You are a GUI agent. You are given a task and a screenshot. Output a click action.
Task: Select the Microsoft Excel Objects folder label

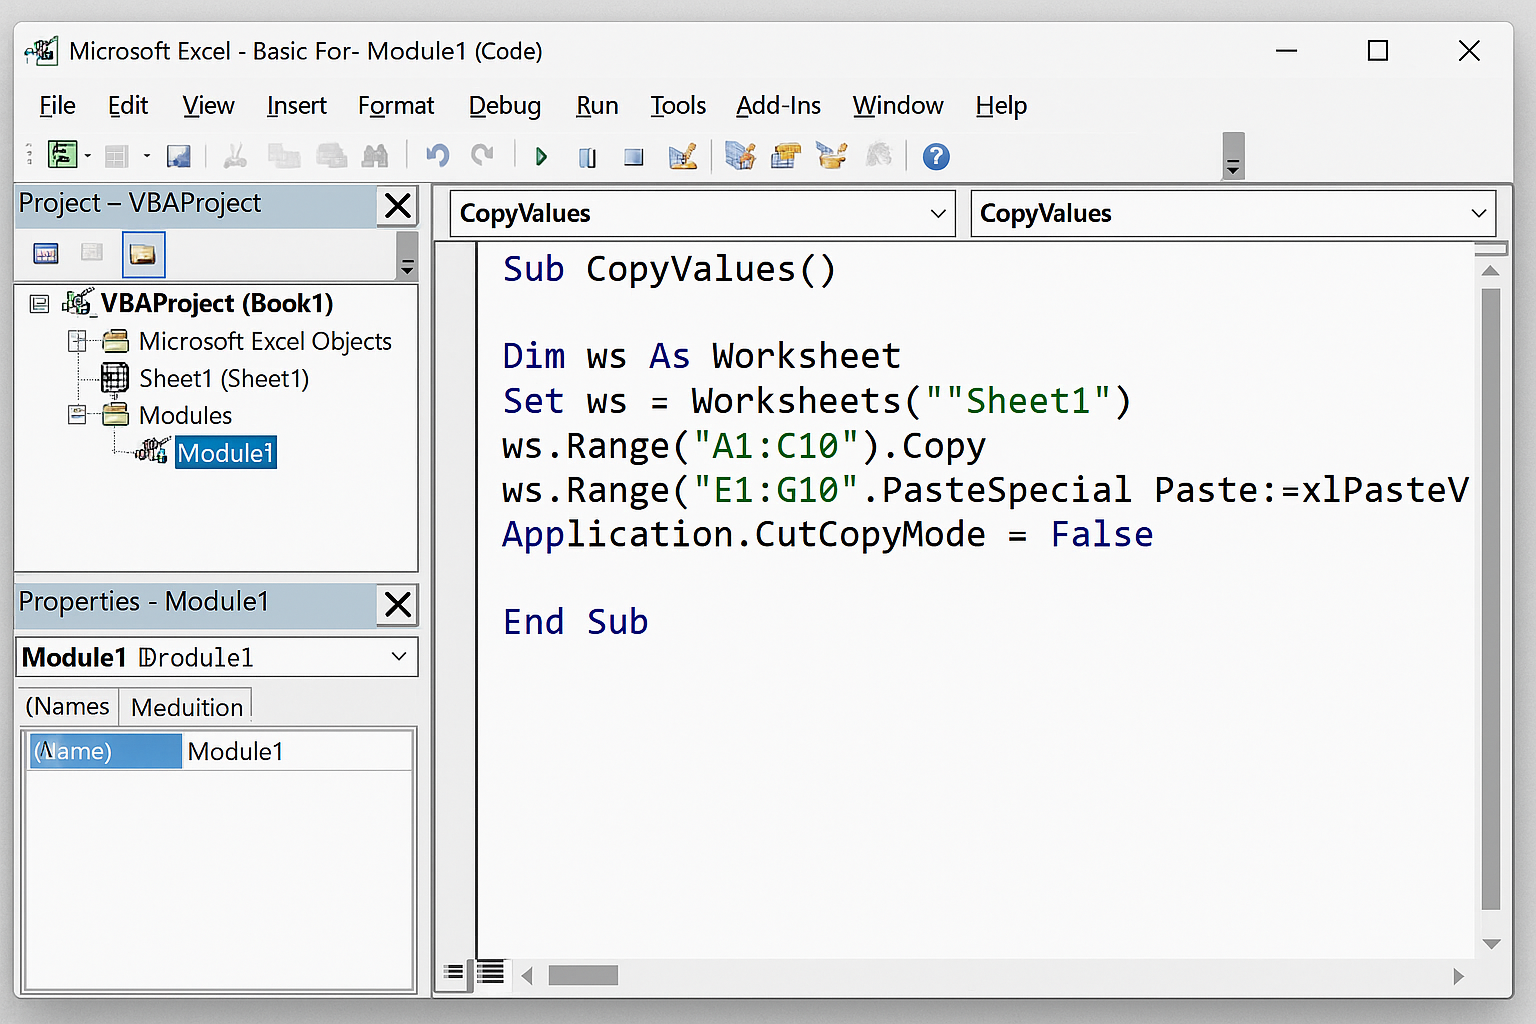pyautogui.click(x=265, y=342)
